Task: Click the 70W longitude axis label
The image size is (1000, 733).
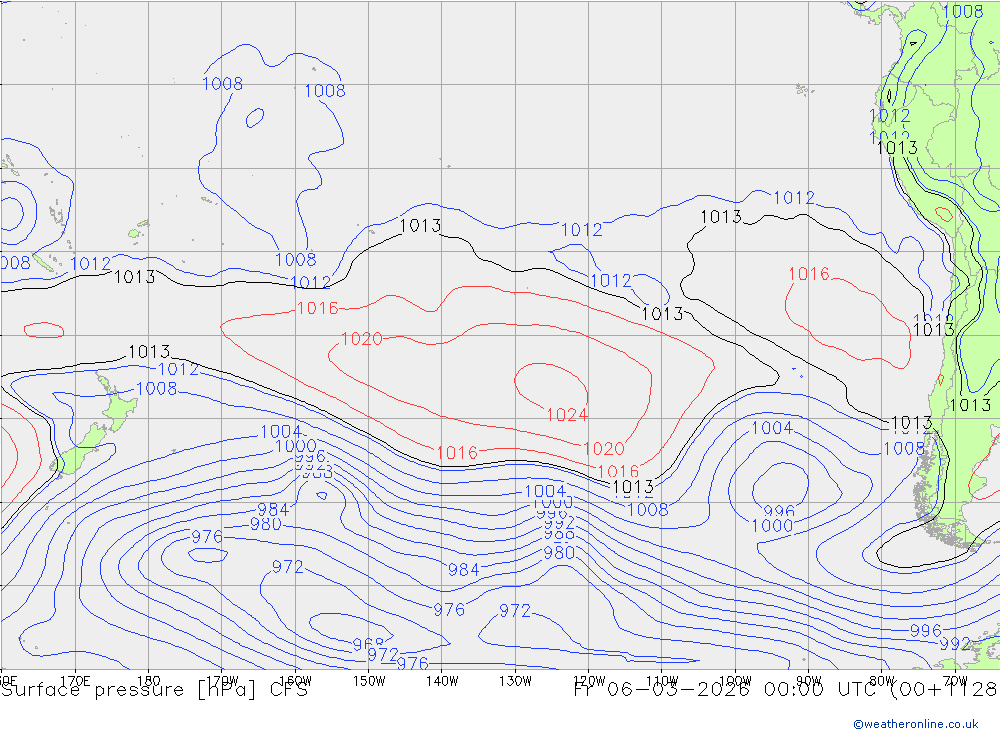Action: coord(955,681)
